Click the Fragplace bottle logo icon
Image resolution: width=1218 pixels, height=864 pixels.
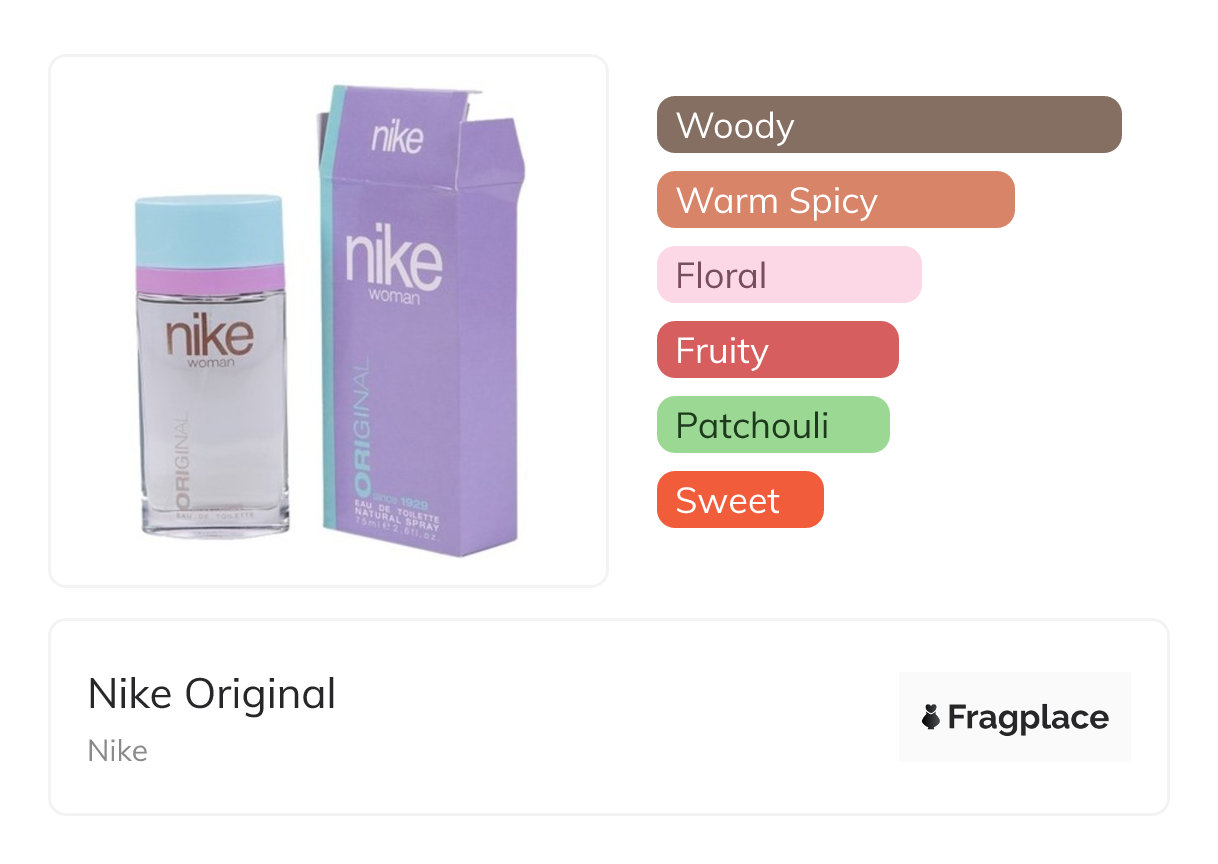pos(931,717)
